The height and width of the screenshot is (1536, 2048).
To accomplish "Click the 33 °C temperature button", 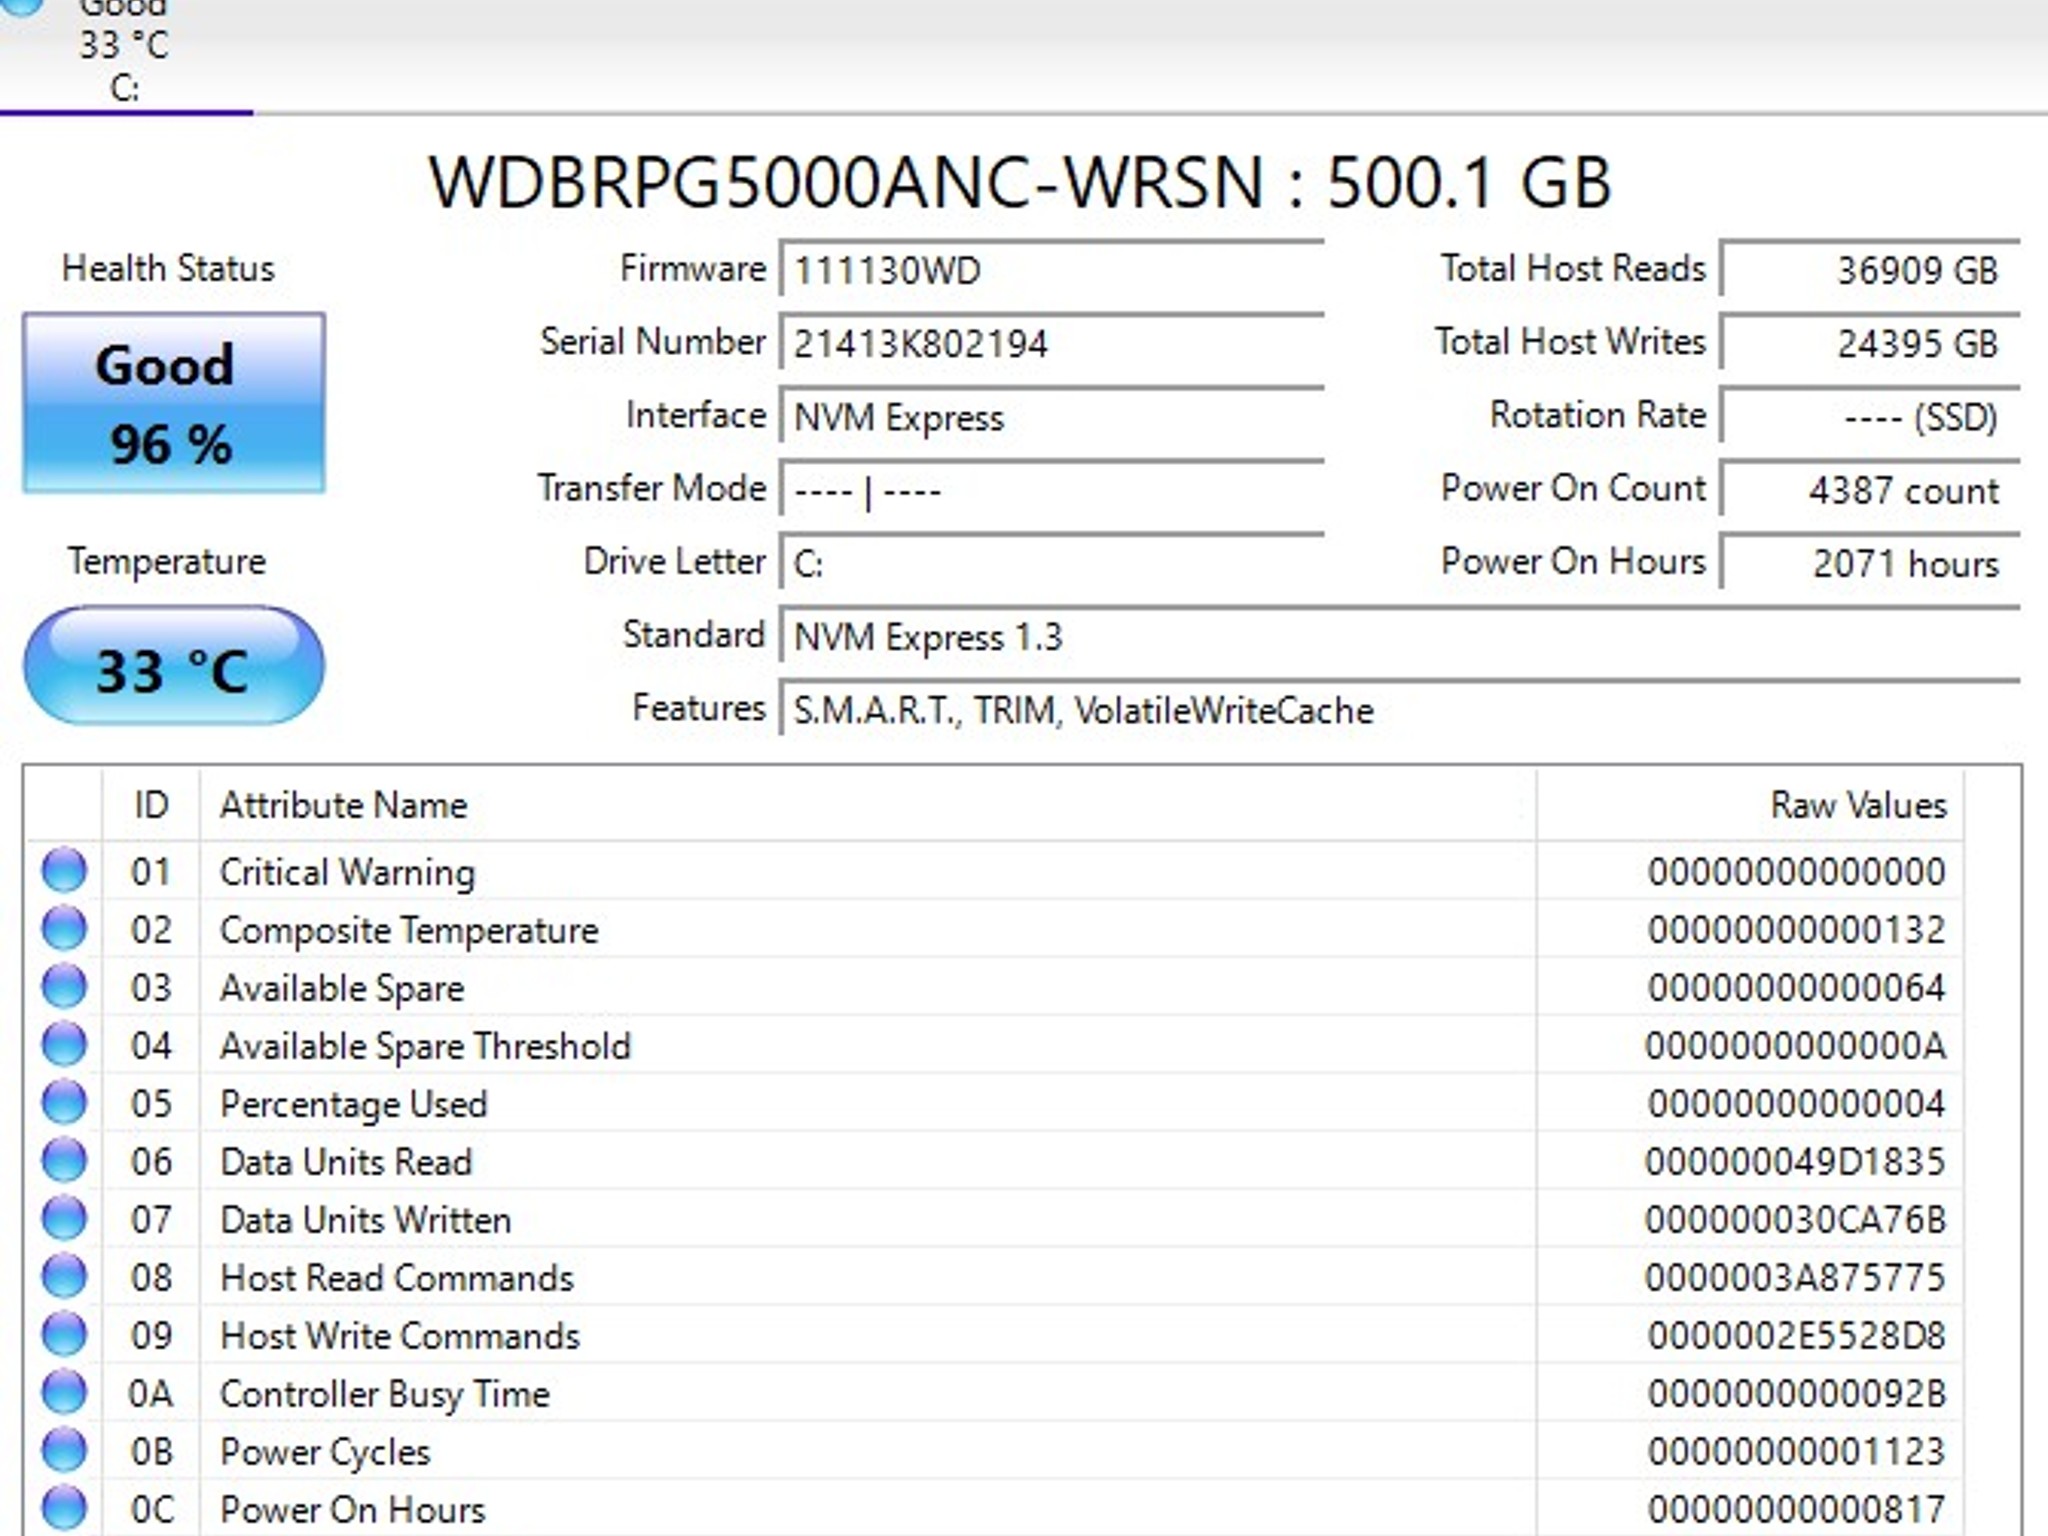I will coord(174,666).
